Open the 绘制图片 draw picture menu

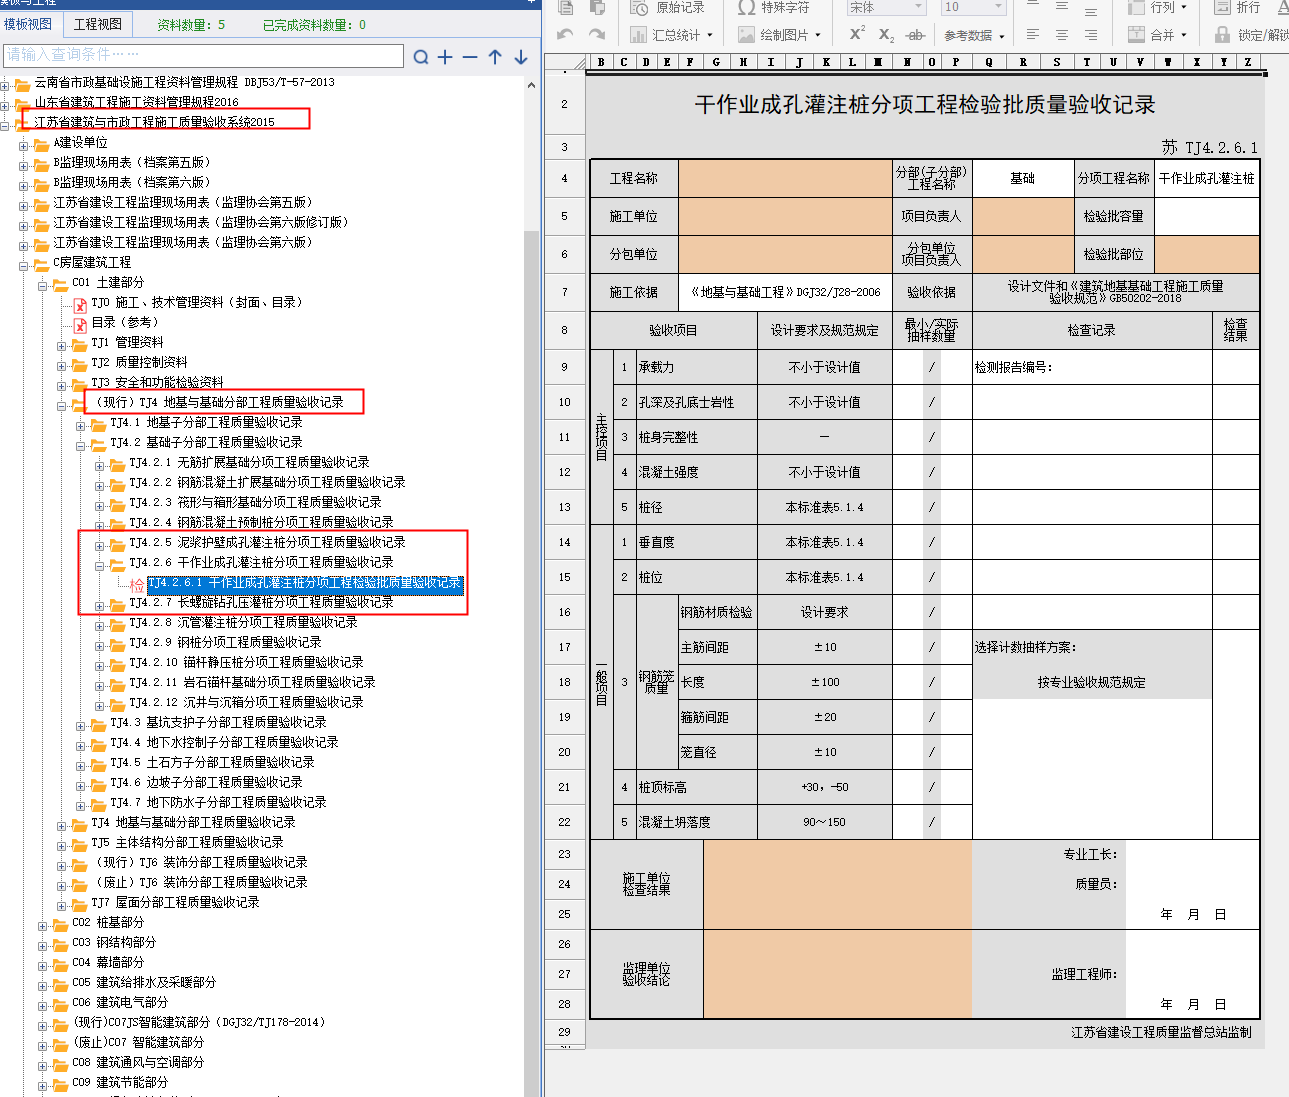pos(779,35)
